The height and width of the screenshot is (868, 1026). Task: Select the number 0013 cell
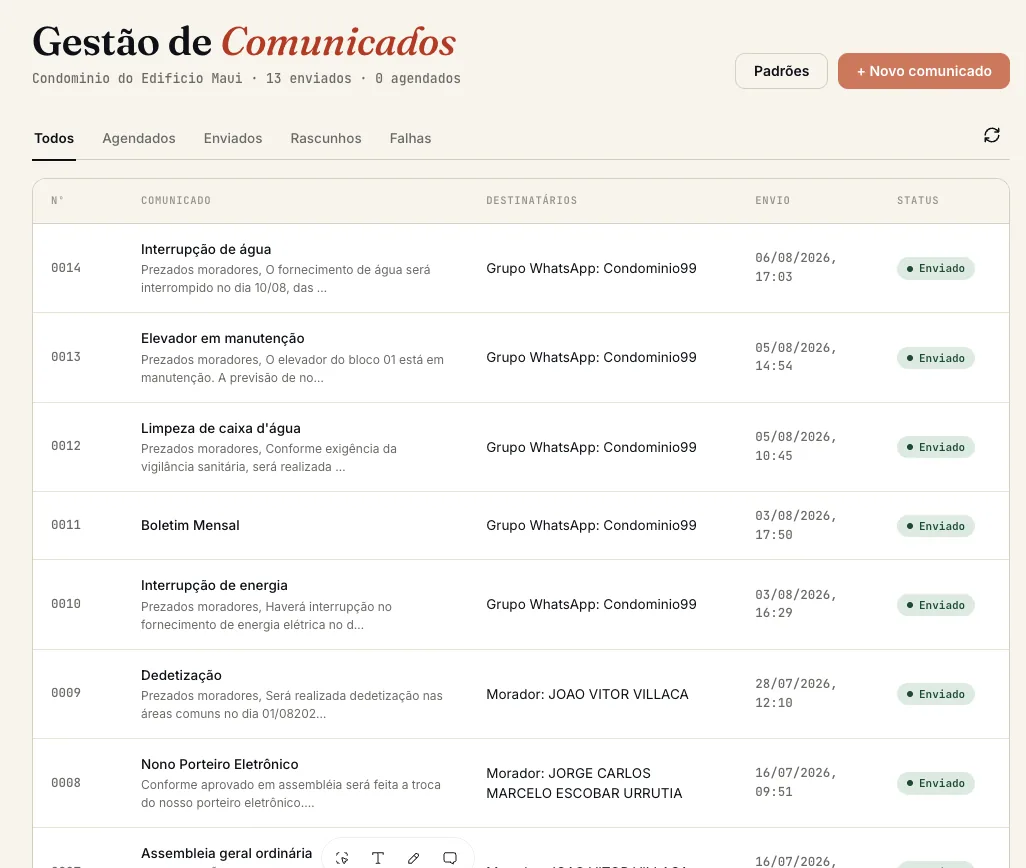66,356
